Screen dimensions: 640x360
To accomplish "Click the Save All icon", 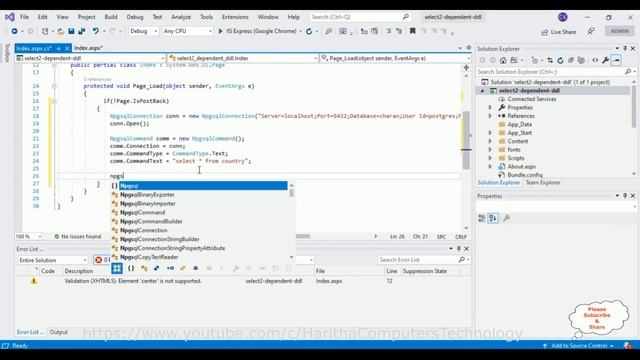I will [82, 31].
